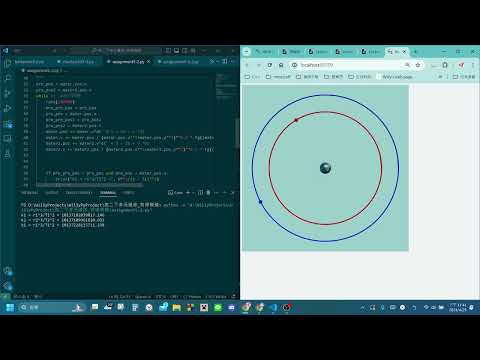Close the active browser tab
480x360 pixels.
(404, 52)
